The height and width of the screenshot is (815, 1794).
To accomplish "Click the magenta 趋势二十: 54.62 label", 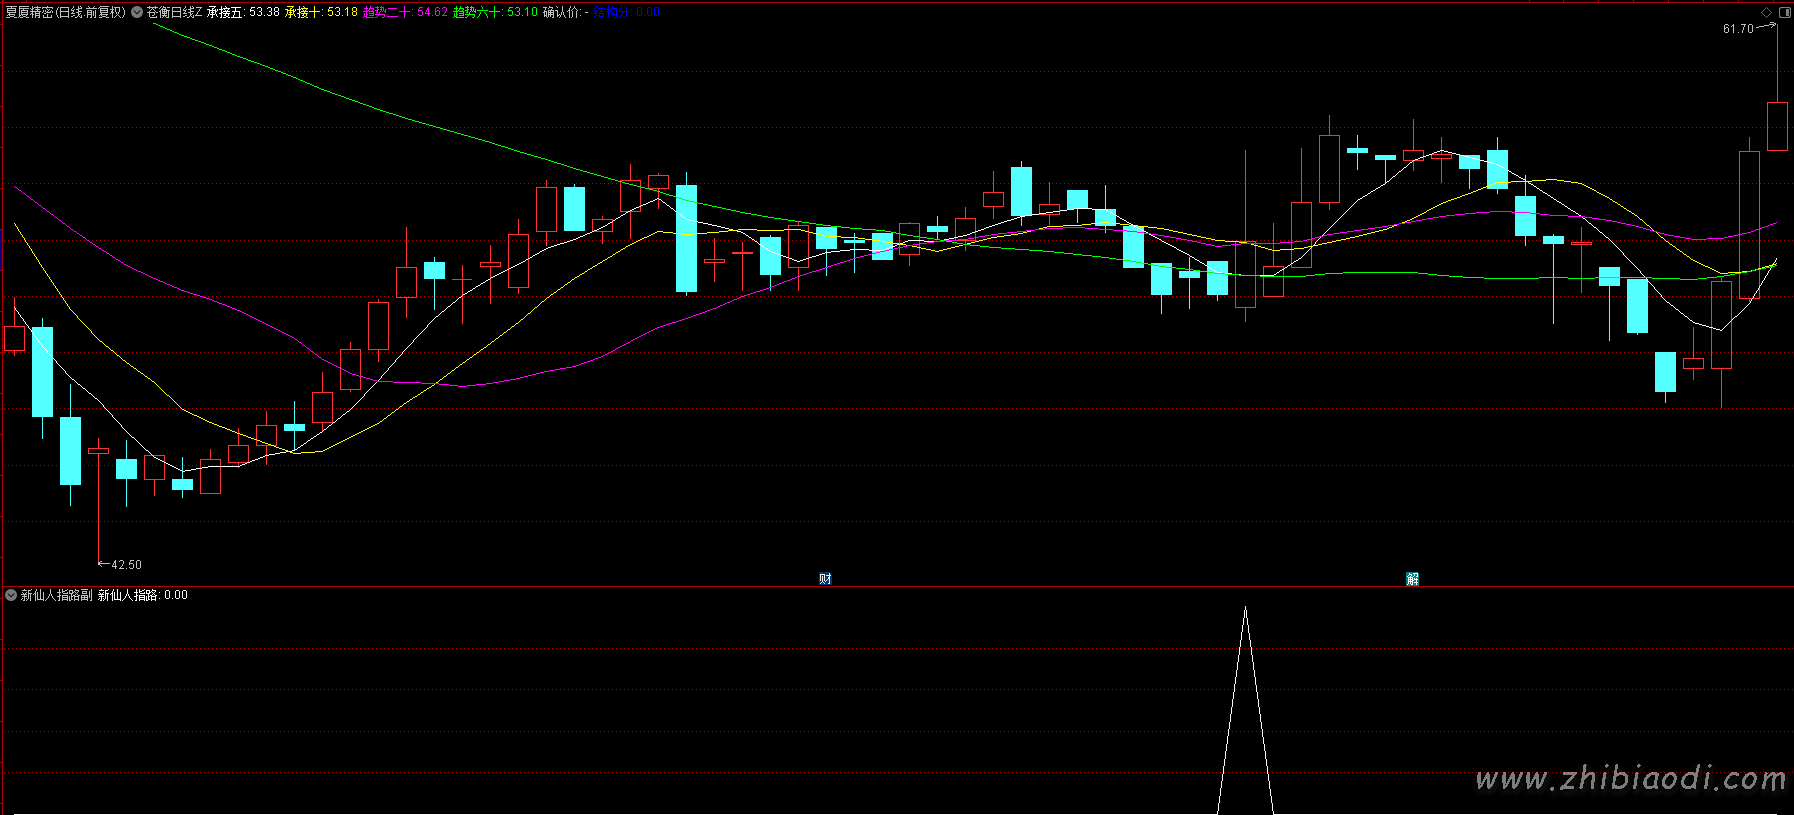I will tap(405, 12).
